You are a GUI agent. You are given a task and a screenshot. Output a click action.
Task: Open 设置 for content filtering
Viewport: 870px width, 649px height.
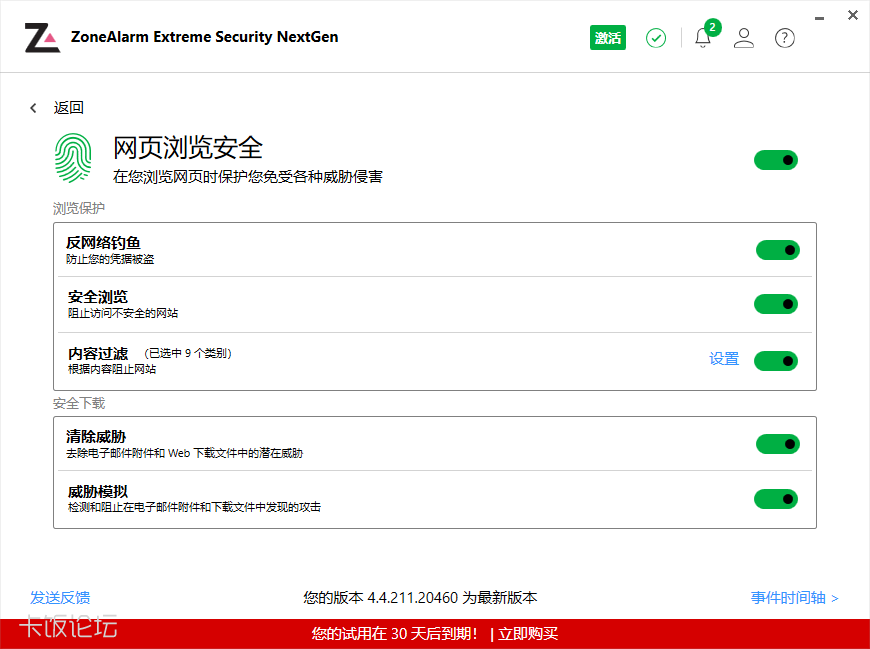724,359
